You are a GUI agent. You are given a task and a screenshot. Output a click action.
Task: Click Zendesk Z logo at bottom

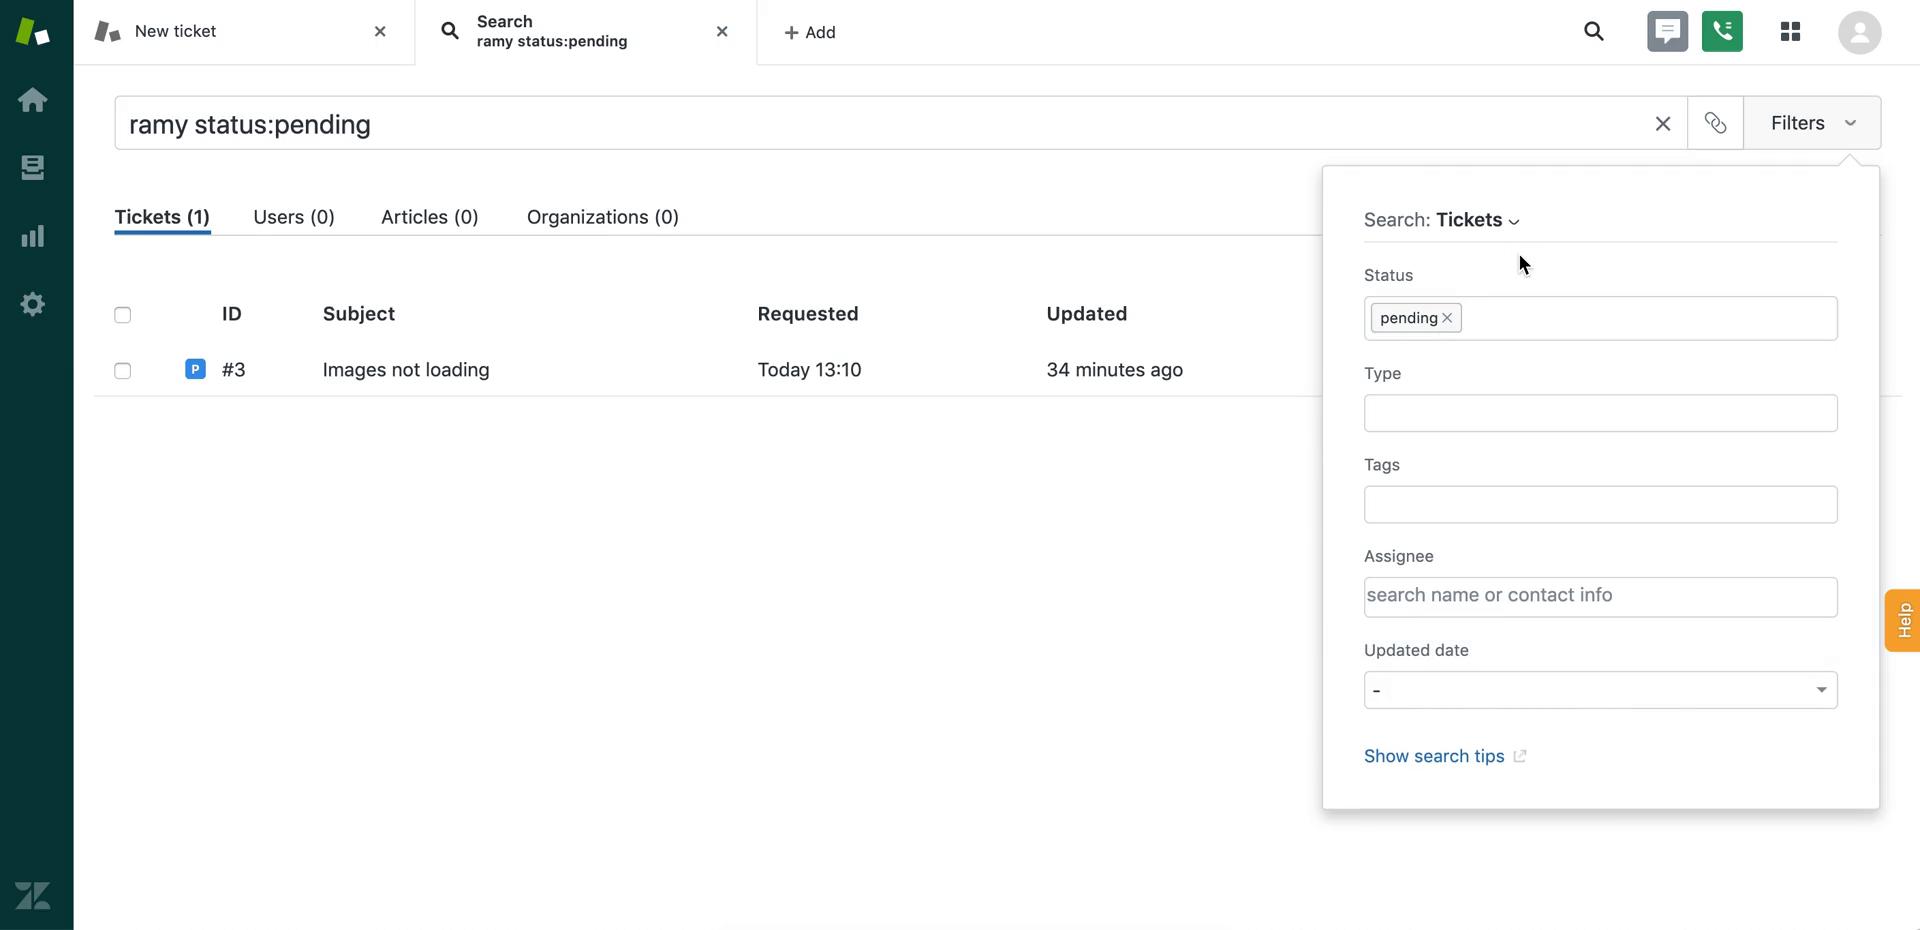[33, 895]
